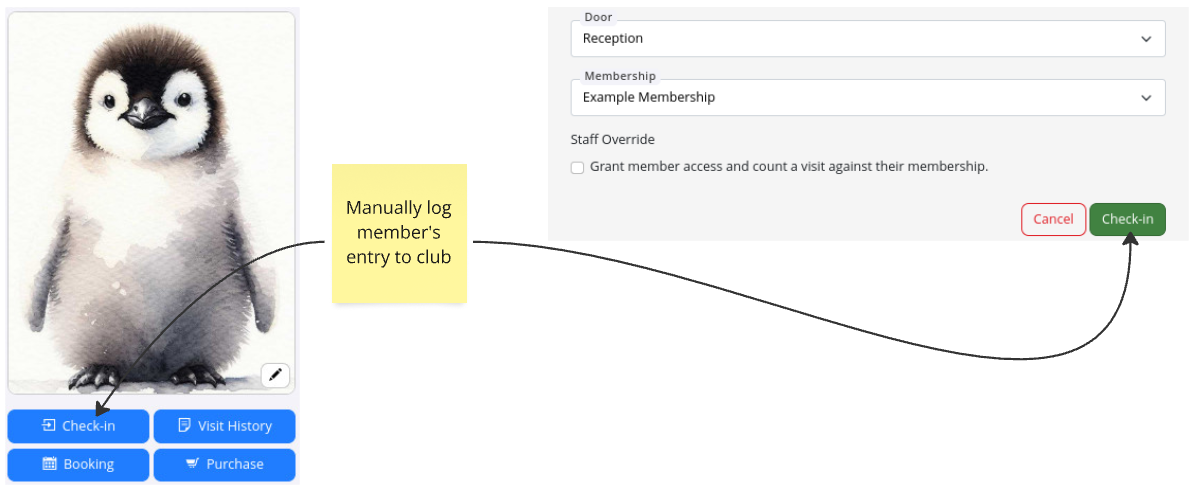Confirm with the green Check-in button
The image size is (1201, 487).
coord(1127,219)
